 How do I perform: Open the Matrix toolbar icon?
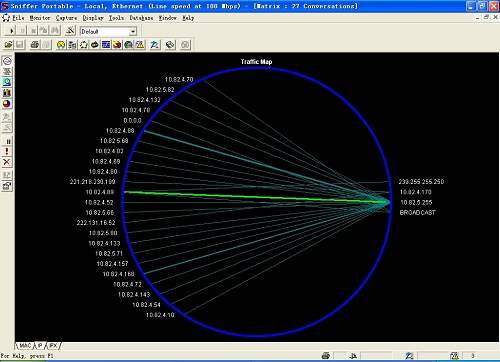[x=83, y=45]
